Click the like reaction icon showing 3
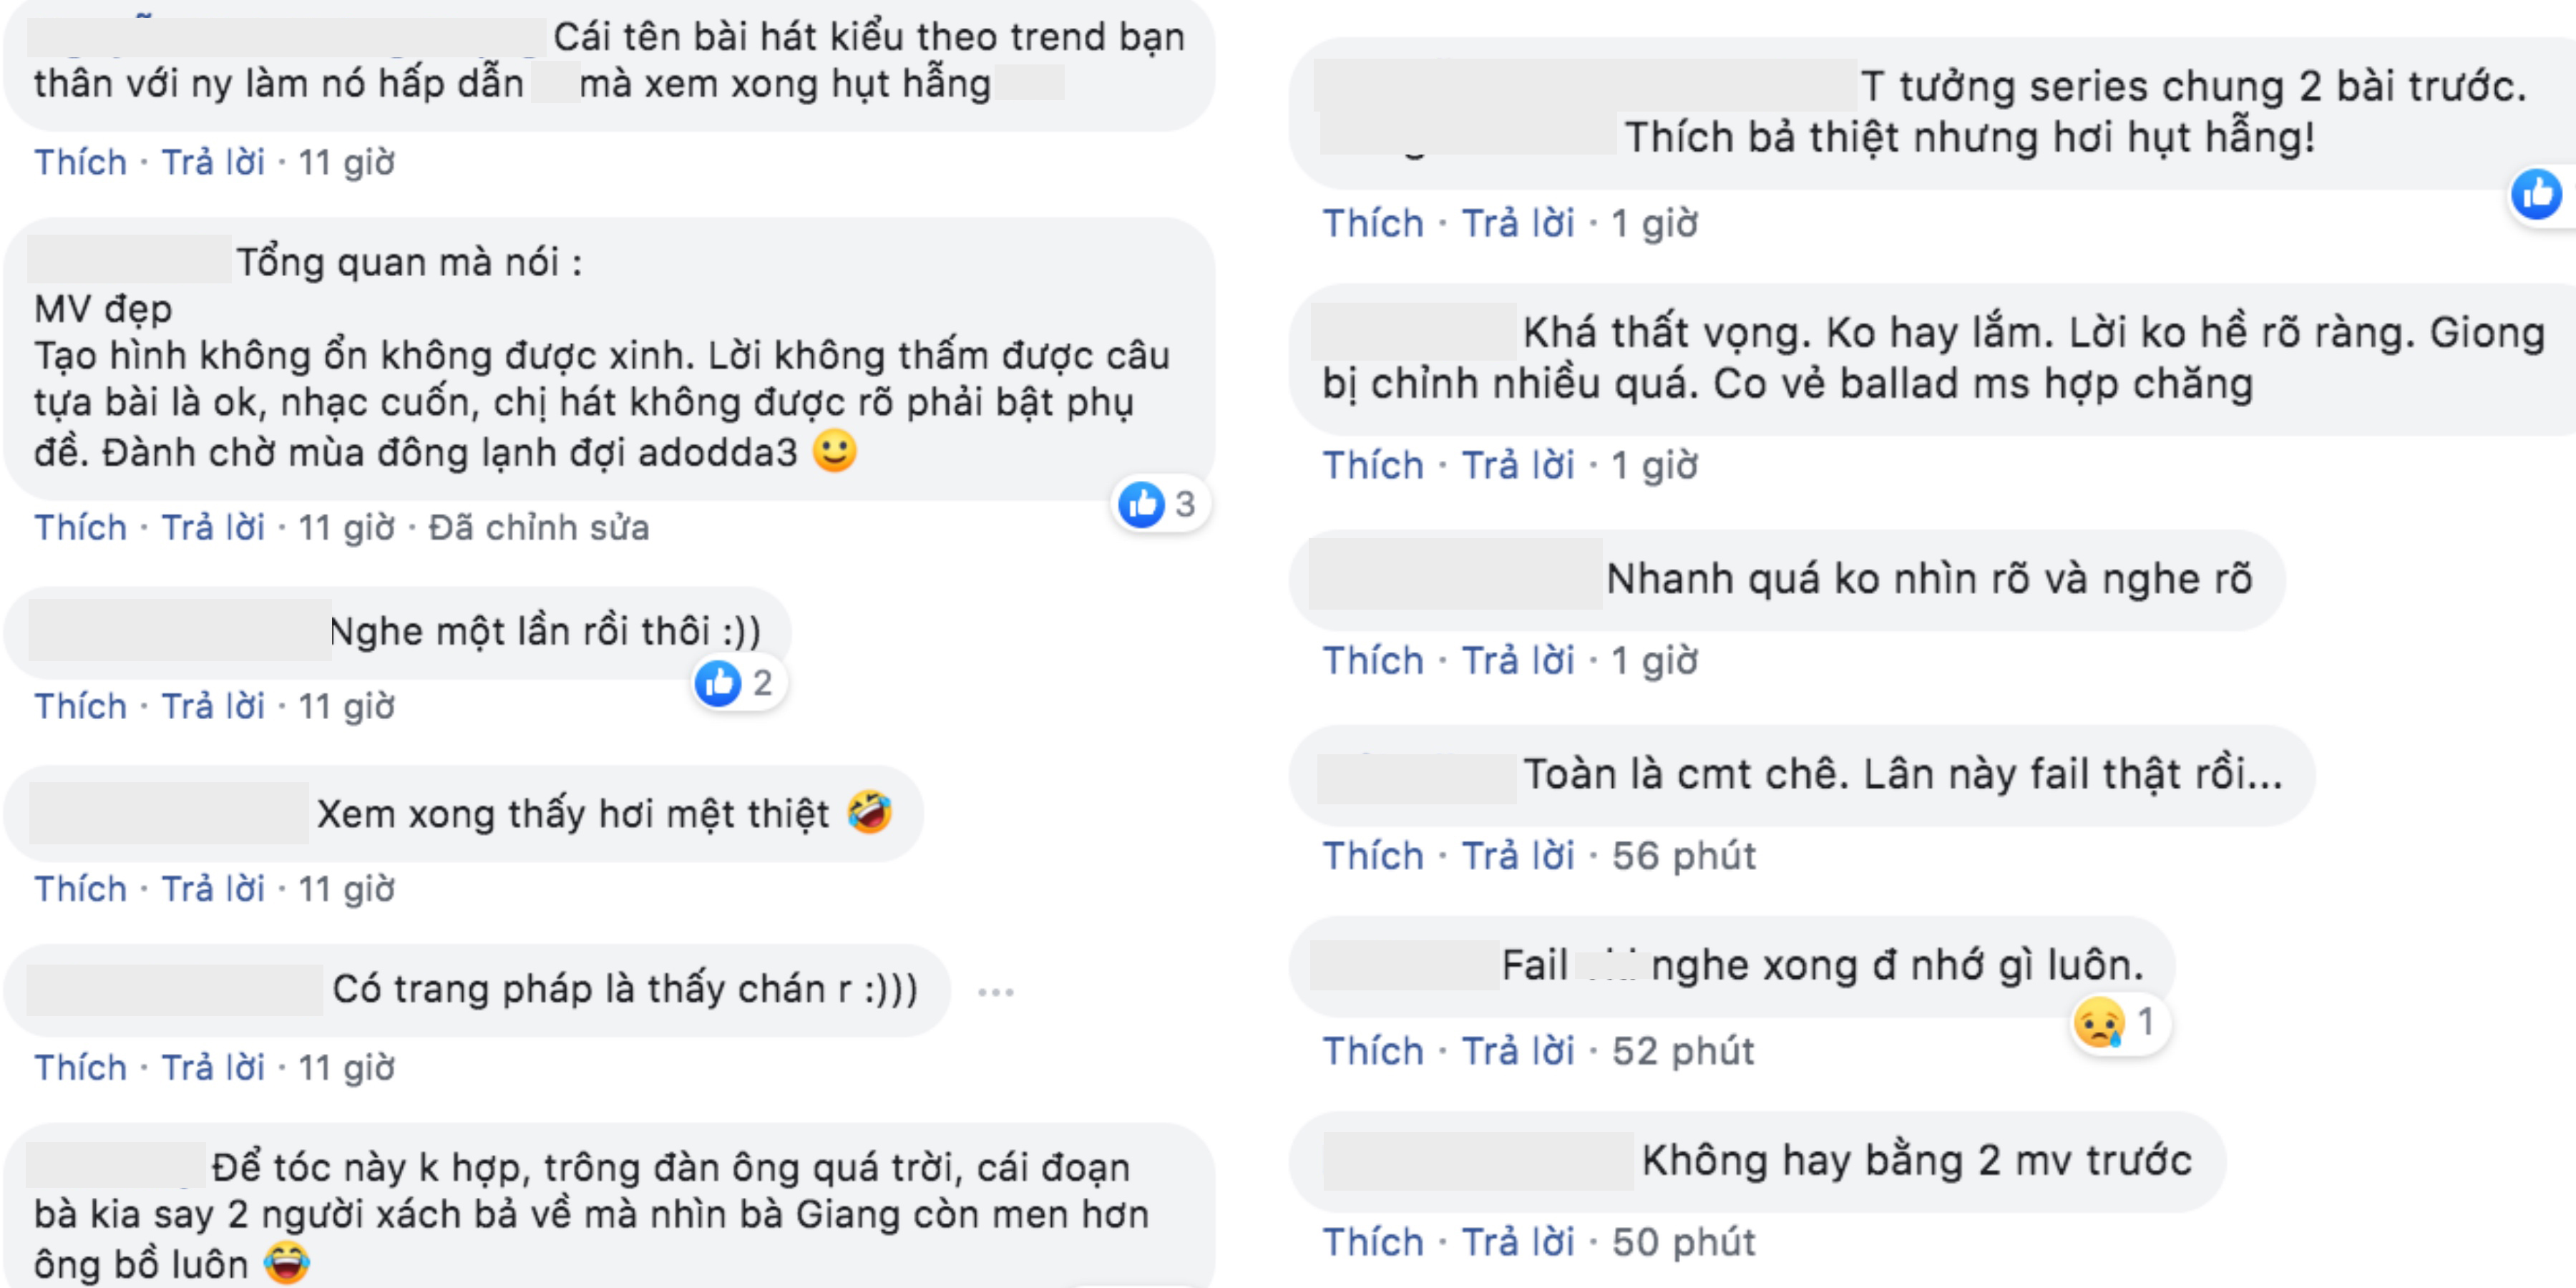This screenshot has width=2576, height=1288. pyautogui.click(x=1141, y=504)
